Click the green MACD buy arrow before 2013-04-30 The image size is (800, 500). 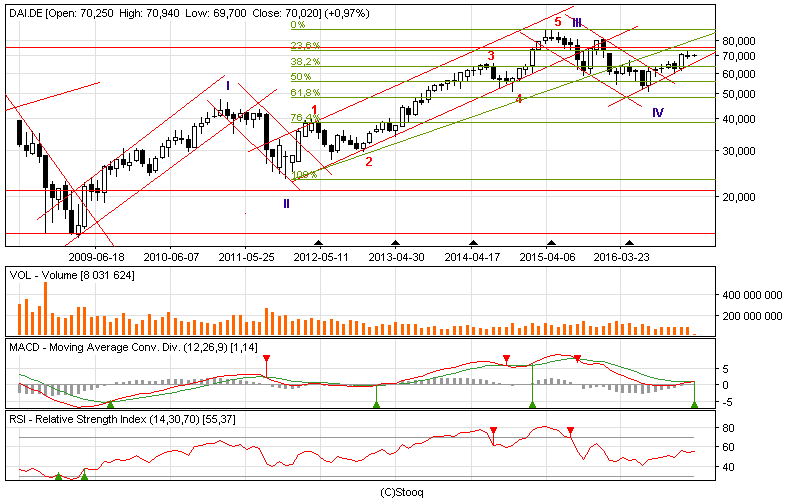coord(377,405)
